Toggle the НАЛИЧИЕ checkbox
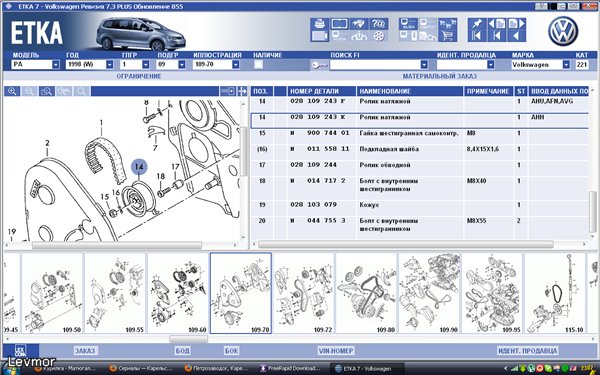This screenshot has height=375, width=600. 259,65
